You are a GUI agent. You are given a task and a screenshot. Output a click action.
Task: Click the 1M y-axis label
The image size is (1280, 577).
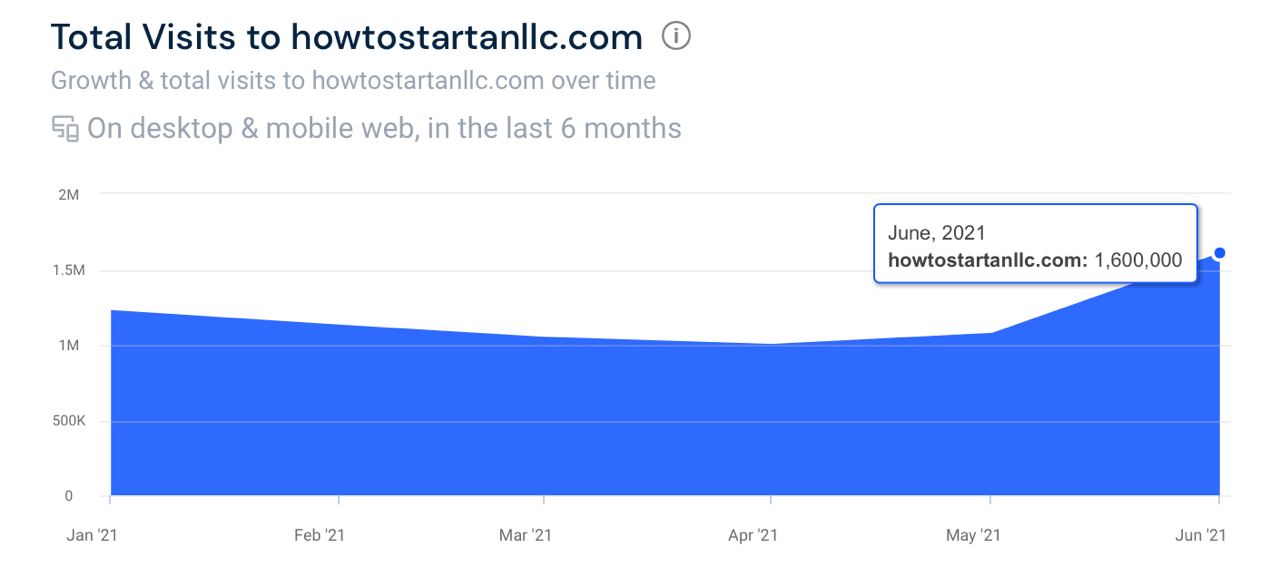69,346
